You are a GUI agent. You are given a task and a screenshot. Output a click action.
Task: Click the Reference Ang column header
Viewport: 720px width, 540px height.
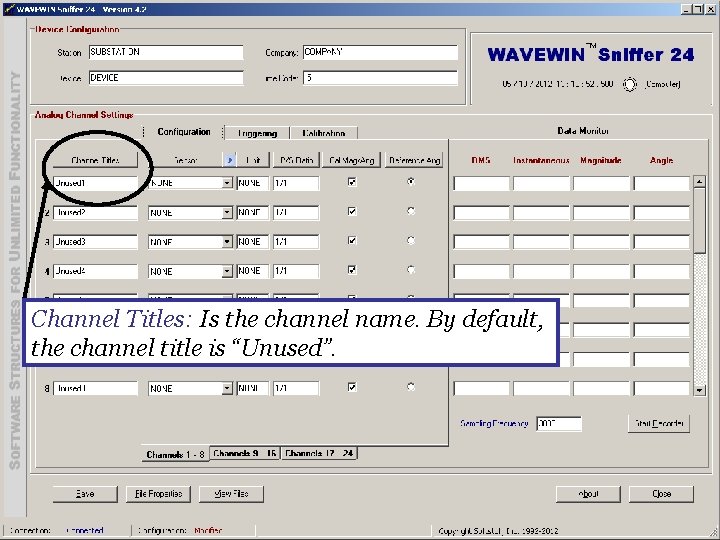tap(414, 160)
